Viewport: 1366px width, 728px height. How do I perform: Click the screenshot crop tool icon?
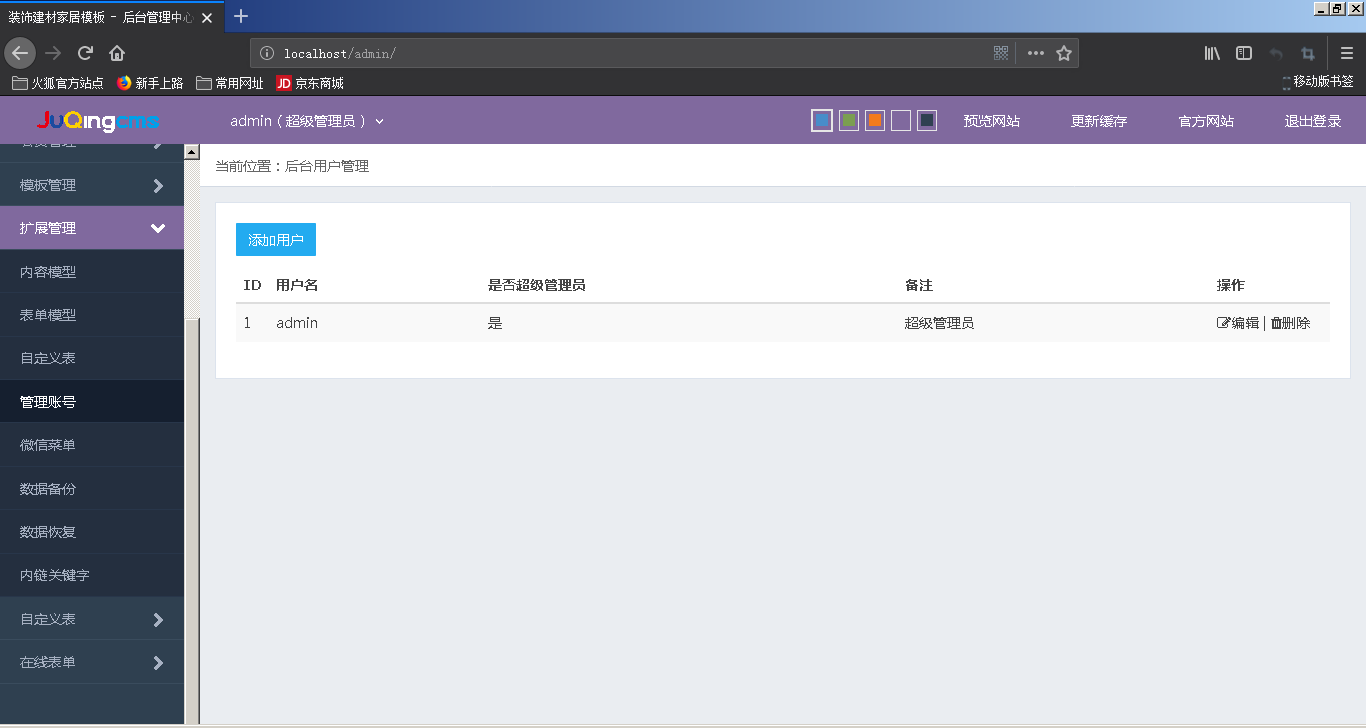pos(1307,53)
